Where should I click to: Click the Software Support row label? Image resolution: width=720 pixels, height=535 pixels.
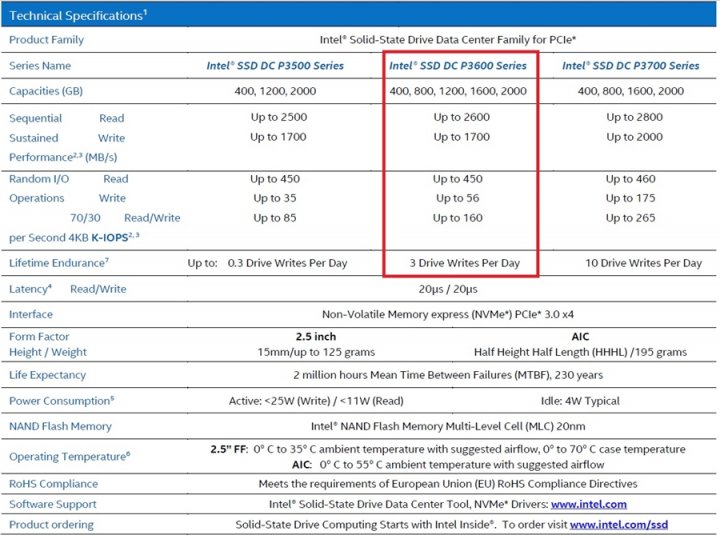(53, 504)
